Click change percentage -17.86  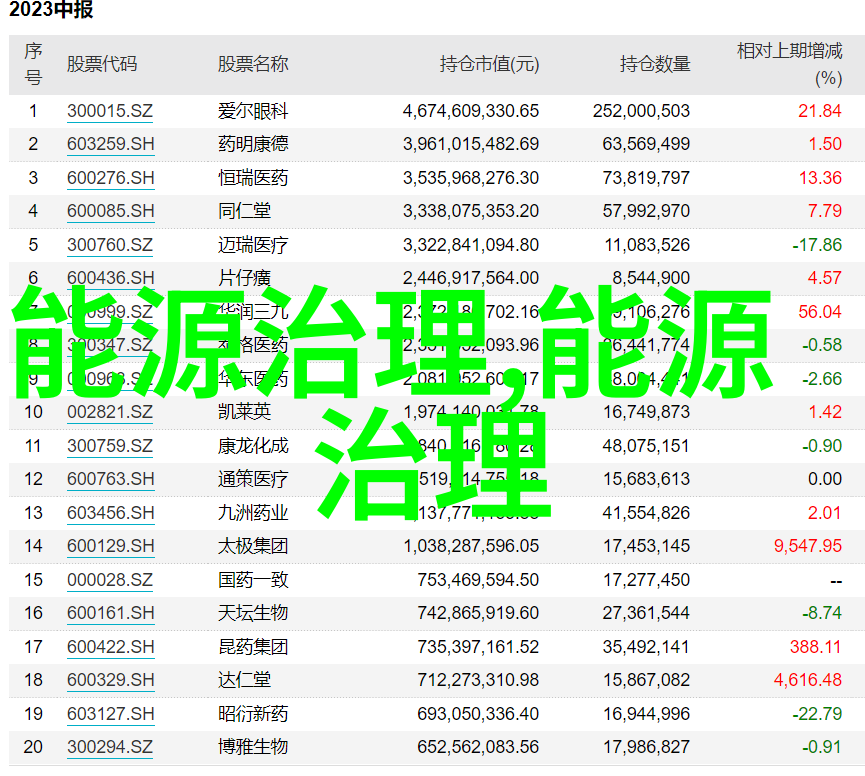coord(817,245)
